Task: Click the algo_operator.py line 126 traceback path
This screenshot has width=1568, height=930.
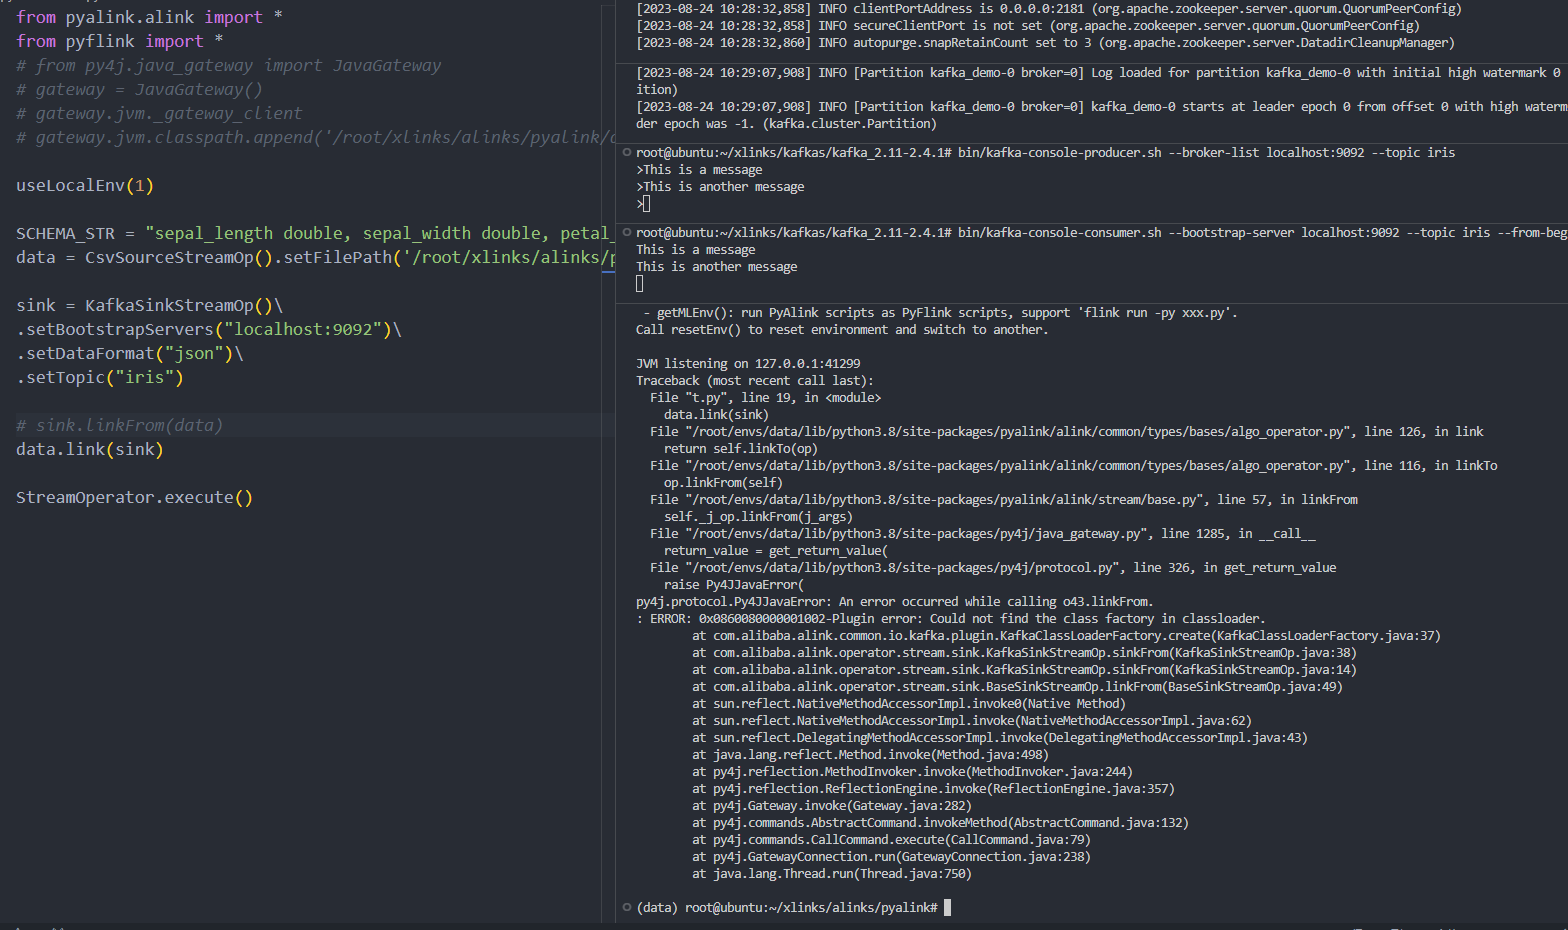Action: coord(1067,432)
